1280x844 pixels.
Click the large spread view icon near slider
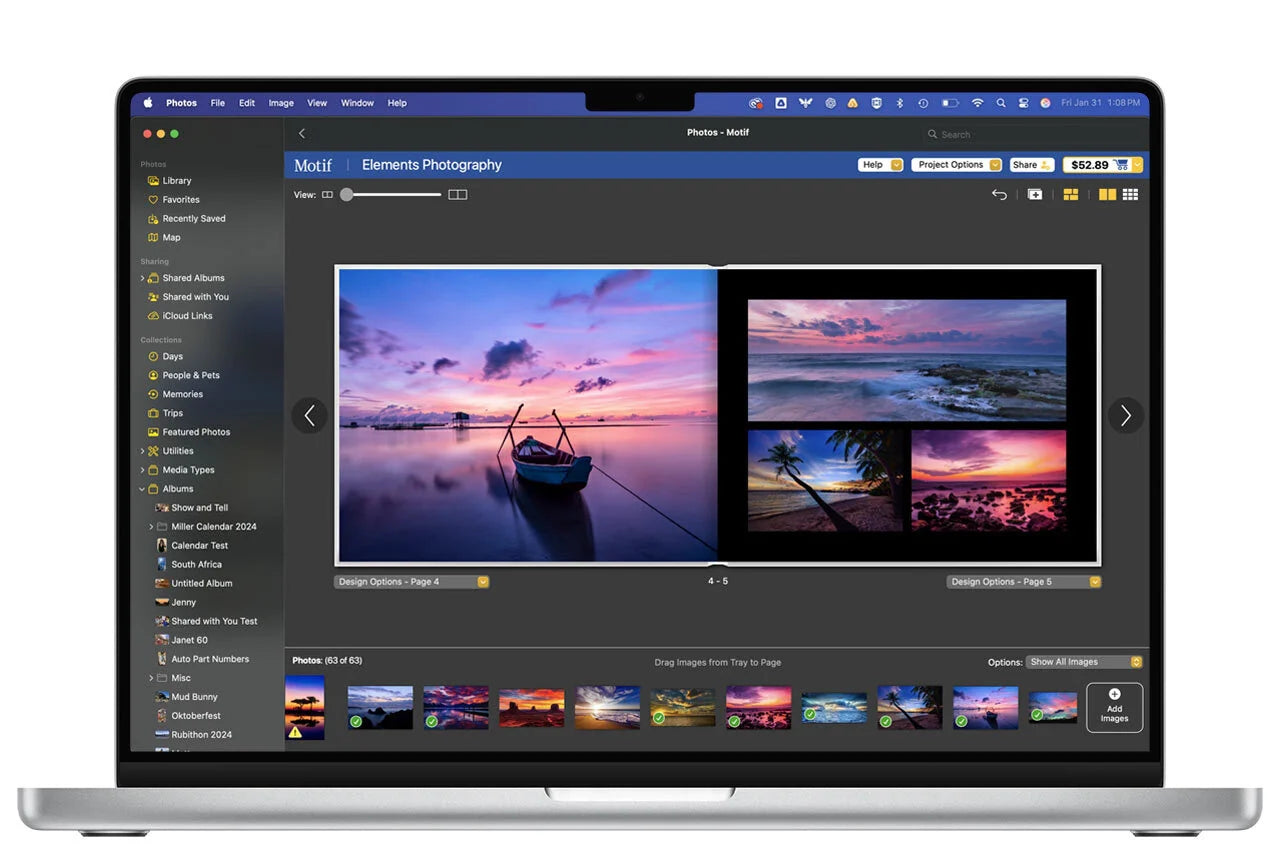tap(458, 195)
